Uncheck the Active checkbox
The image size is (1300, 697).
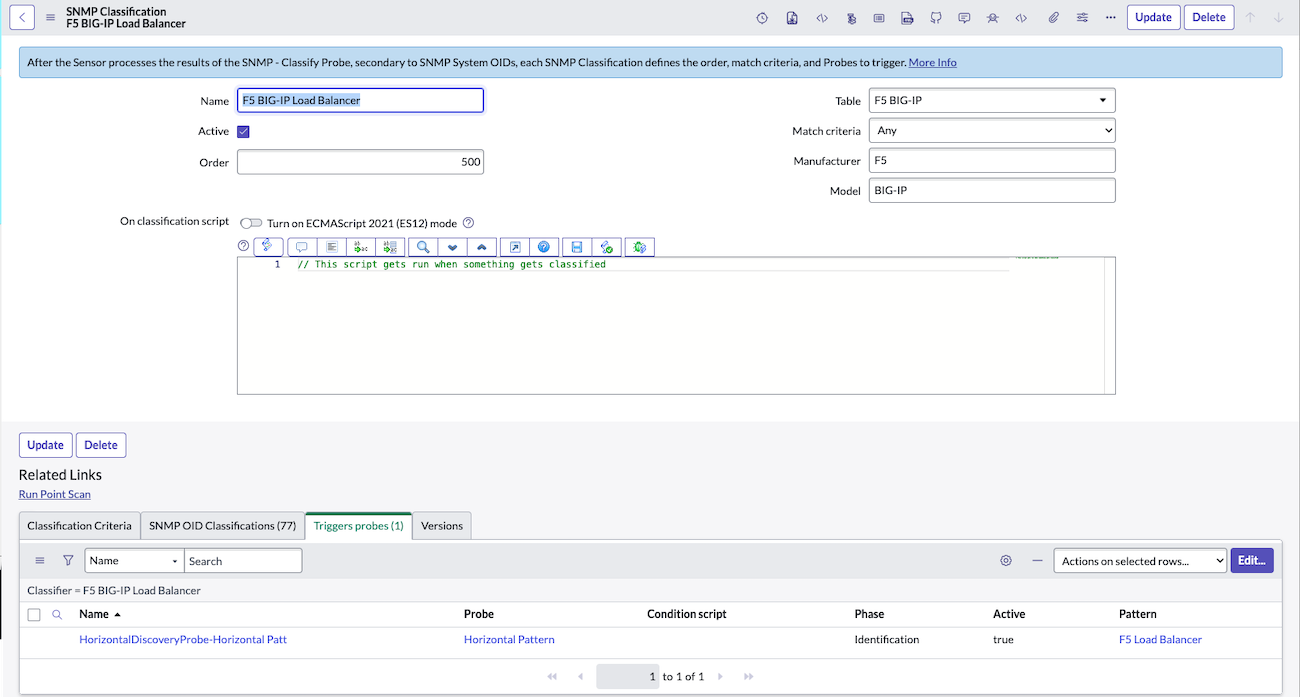coord(243,131)
